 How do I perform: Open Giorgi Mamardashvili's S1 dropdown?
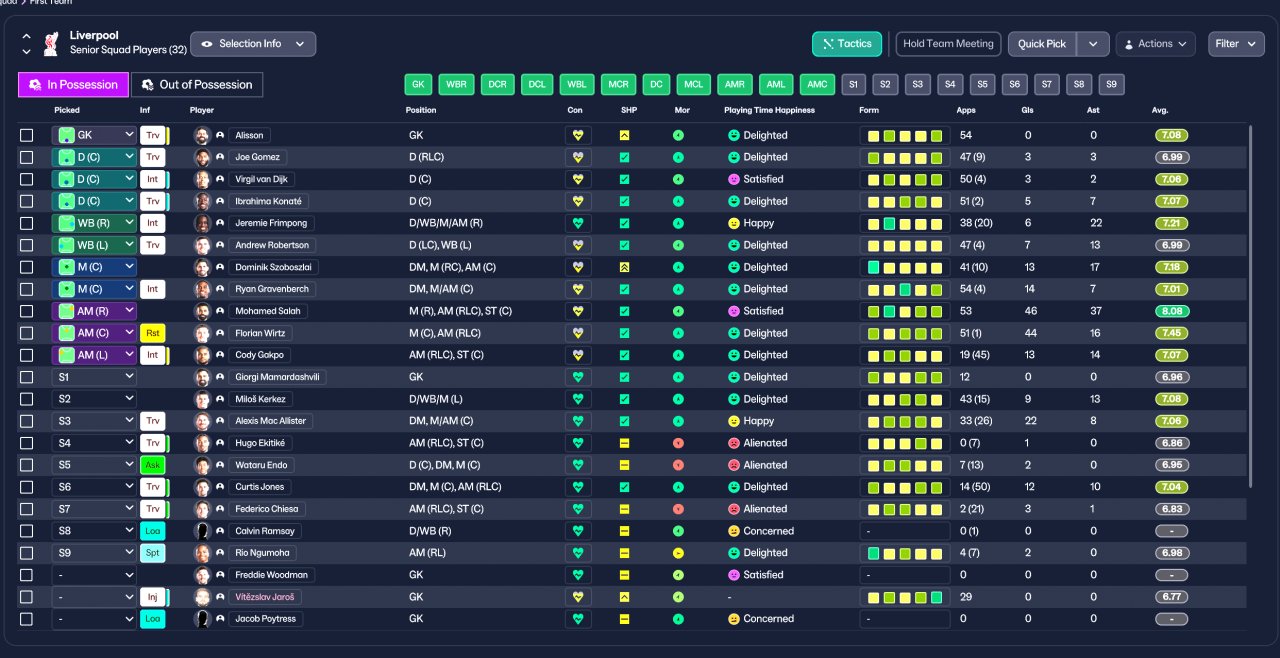tap(94, 377)
